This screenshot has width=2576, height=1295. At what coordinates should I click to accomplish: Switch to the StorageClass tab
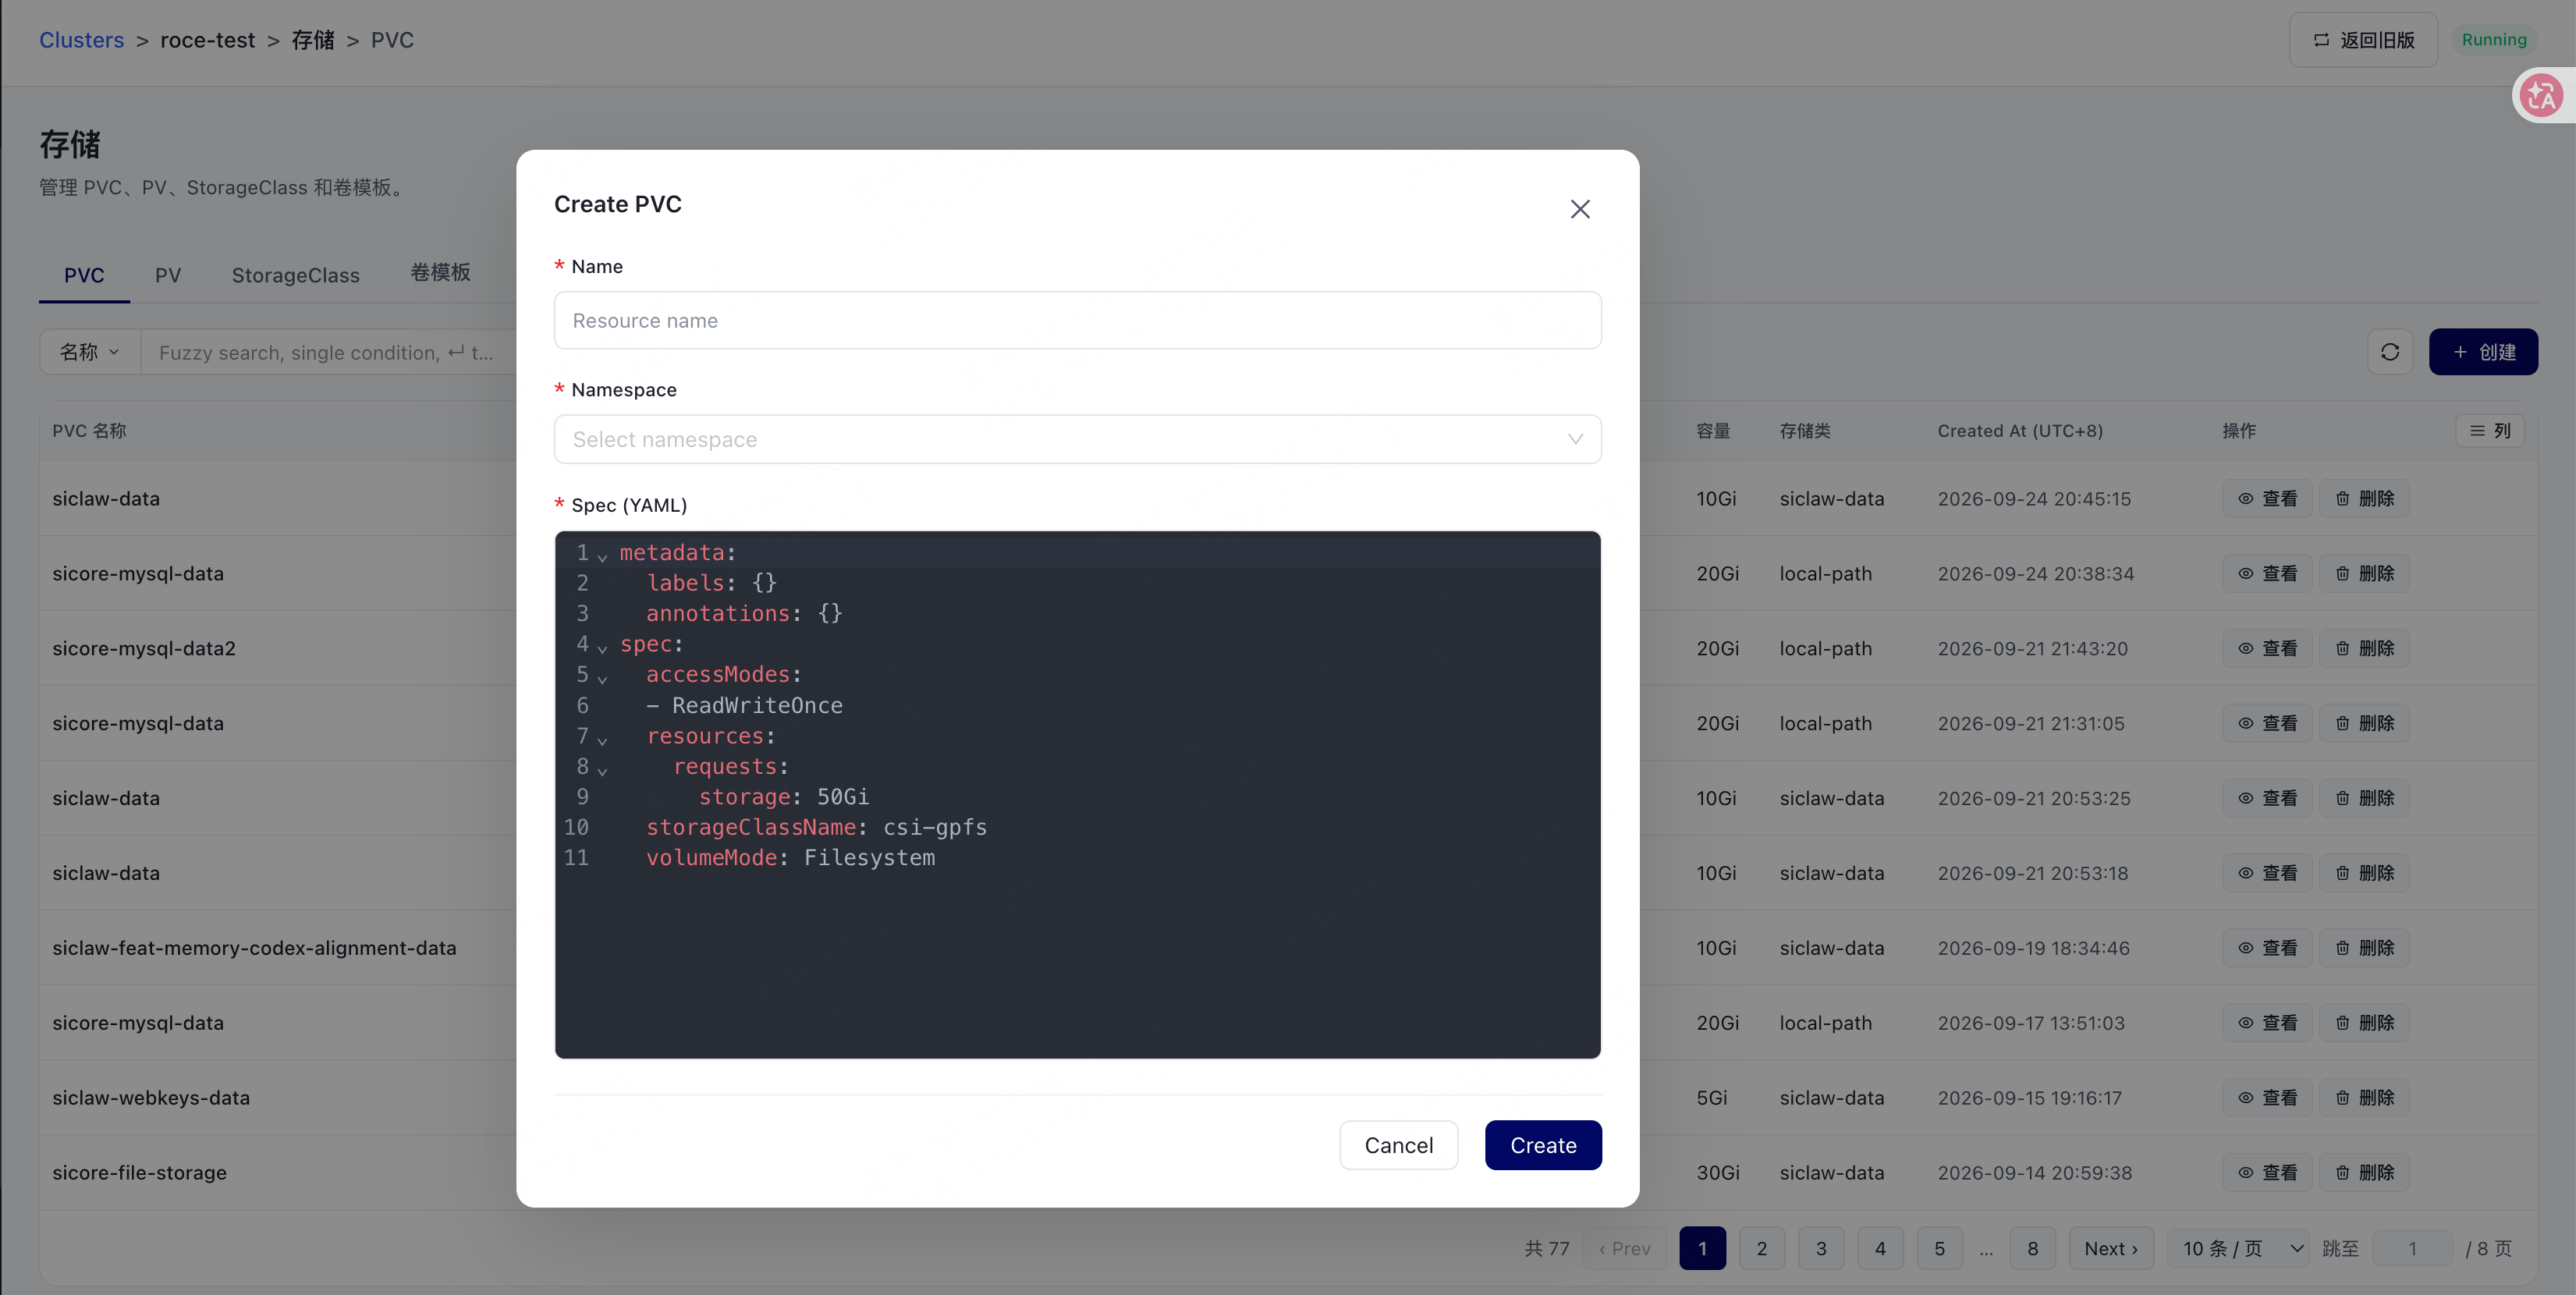tap(296, 275)
